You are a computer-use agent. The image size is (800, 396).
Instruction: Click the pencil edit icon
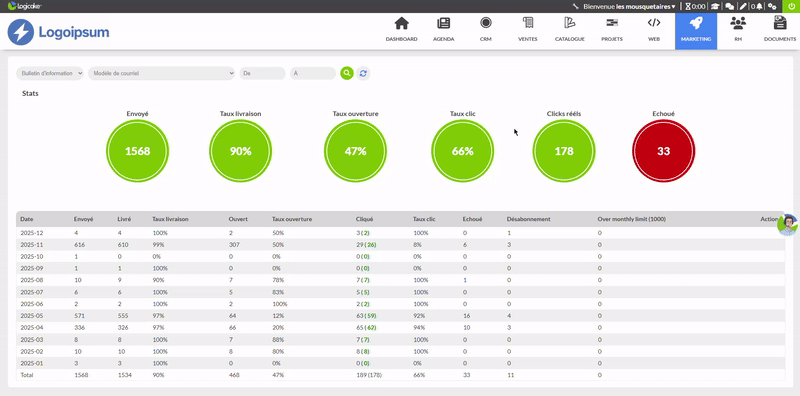(x=743, y=7)
